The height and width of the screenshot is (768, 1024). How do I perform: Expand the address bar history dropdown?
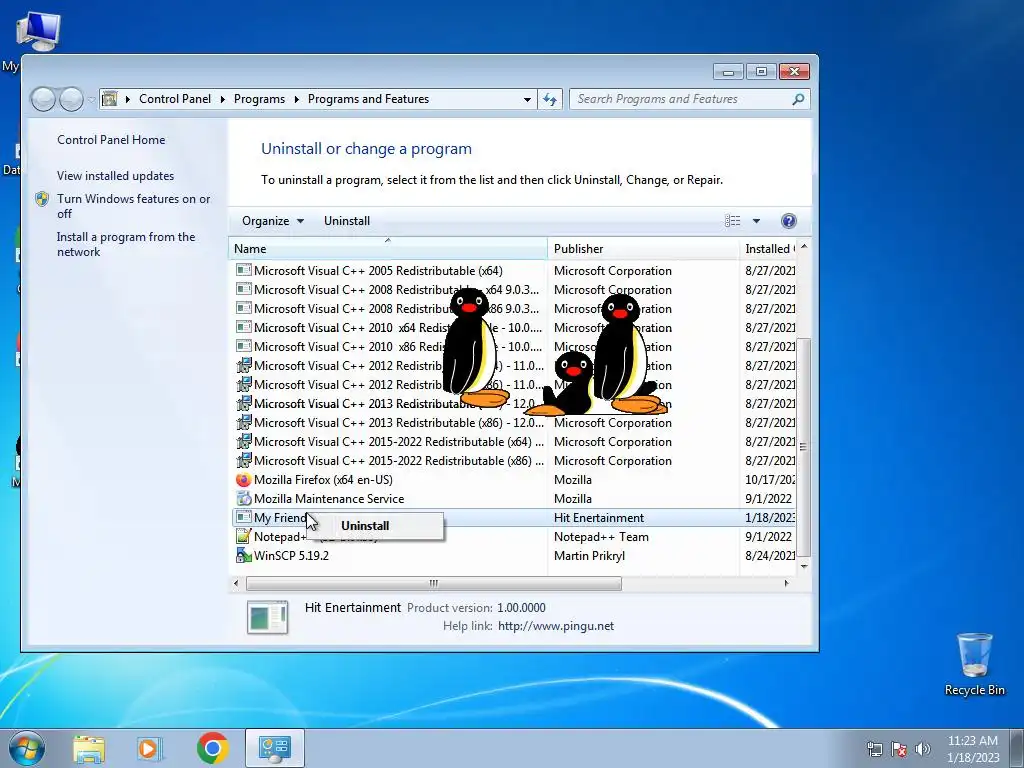[x=527, y=99]
